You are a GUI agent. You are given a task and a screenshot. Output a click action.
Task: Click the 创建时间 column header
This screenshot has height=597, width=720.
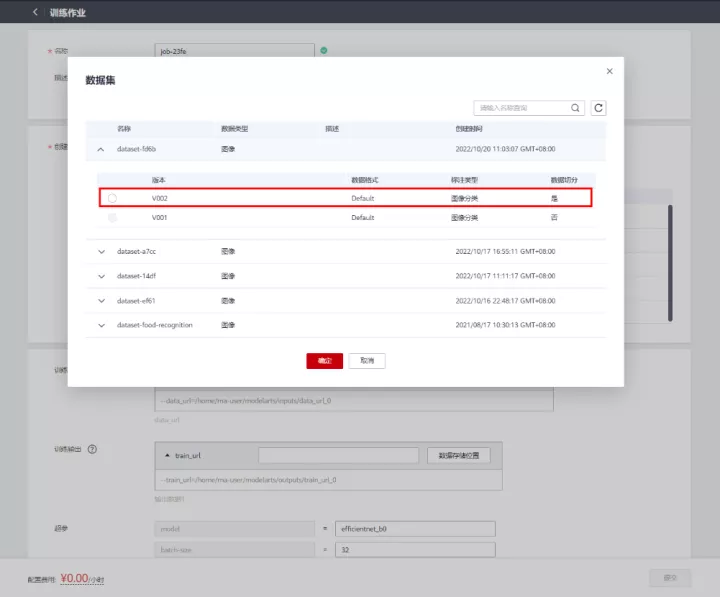click(469, 129)
